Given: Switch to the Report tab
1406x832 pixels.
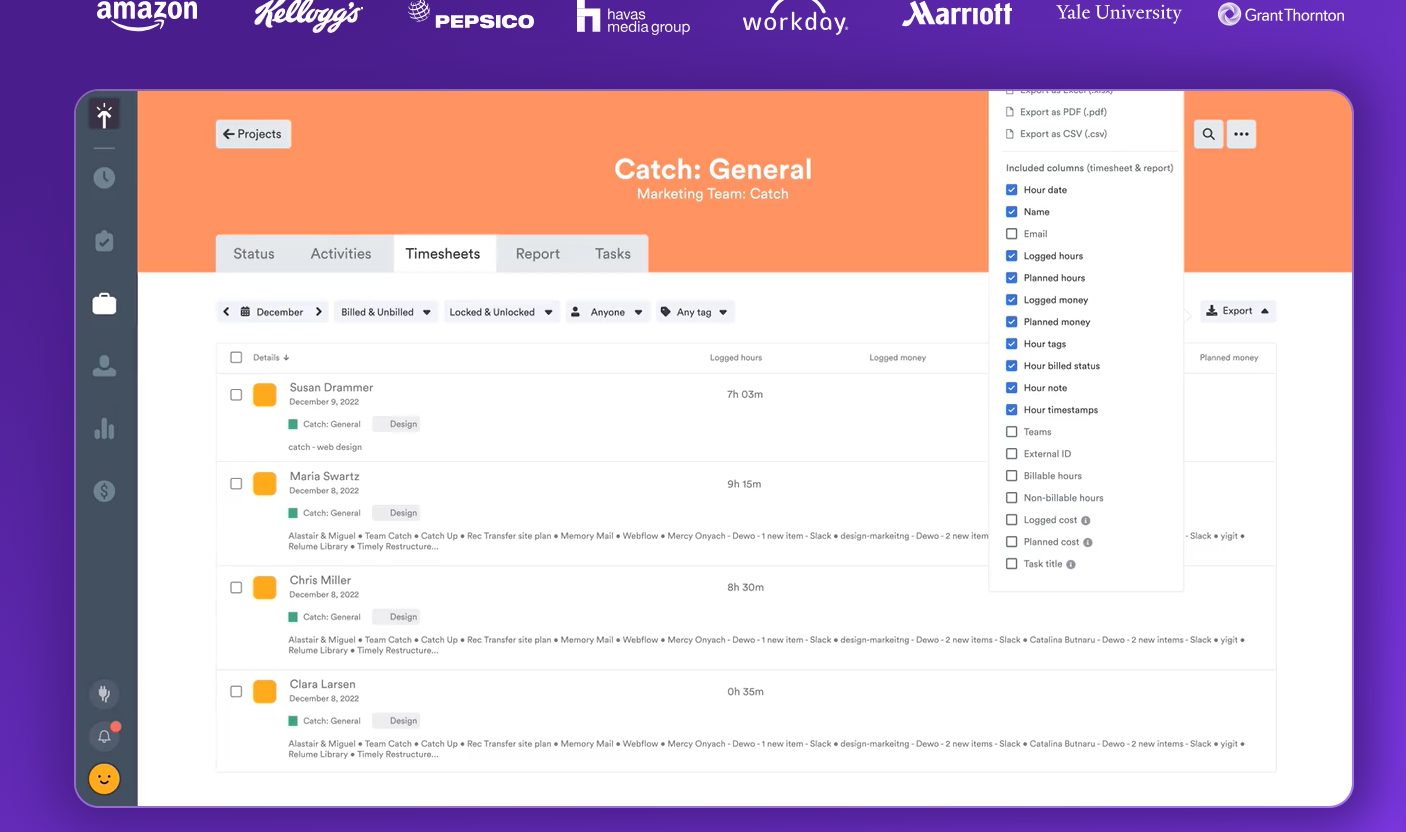Looking at the screenshot, I should pyautogui.click(x=538, y=254).
